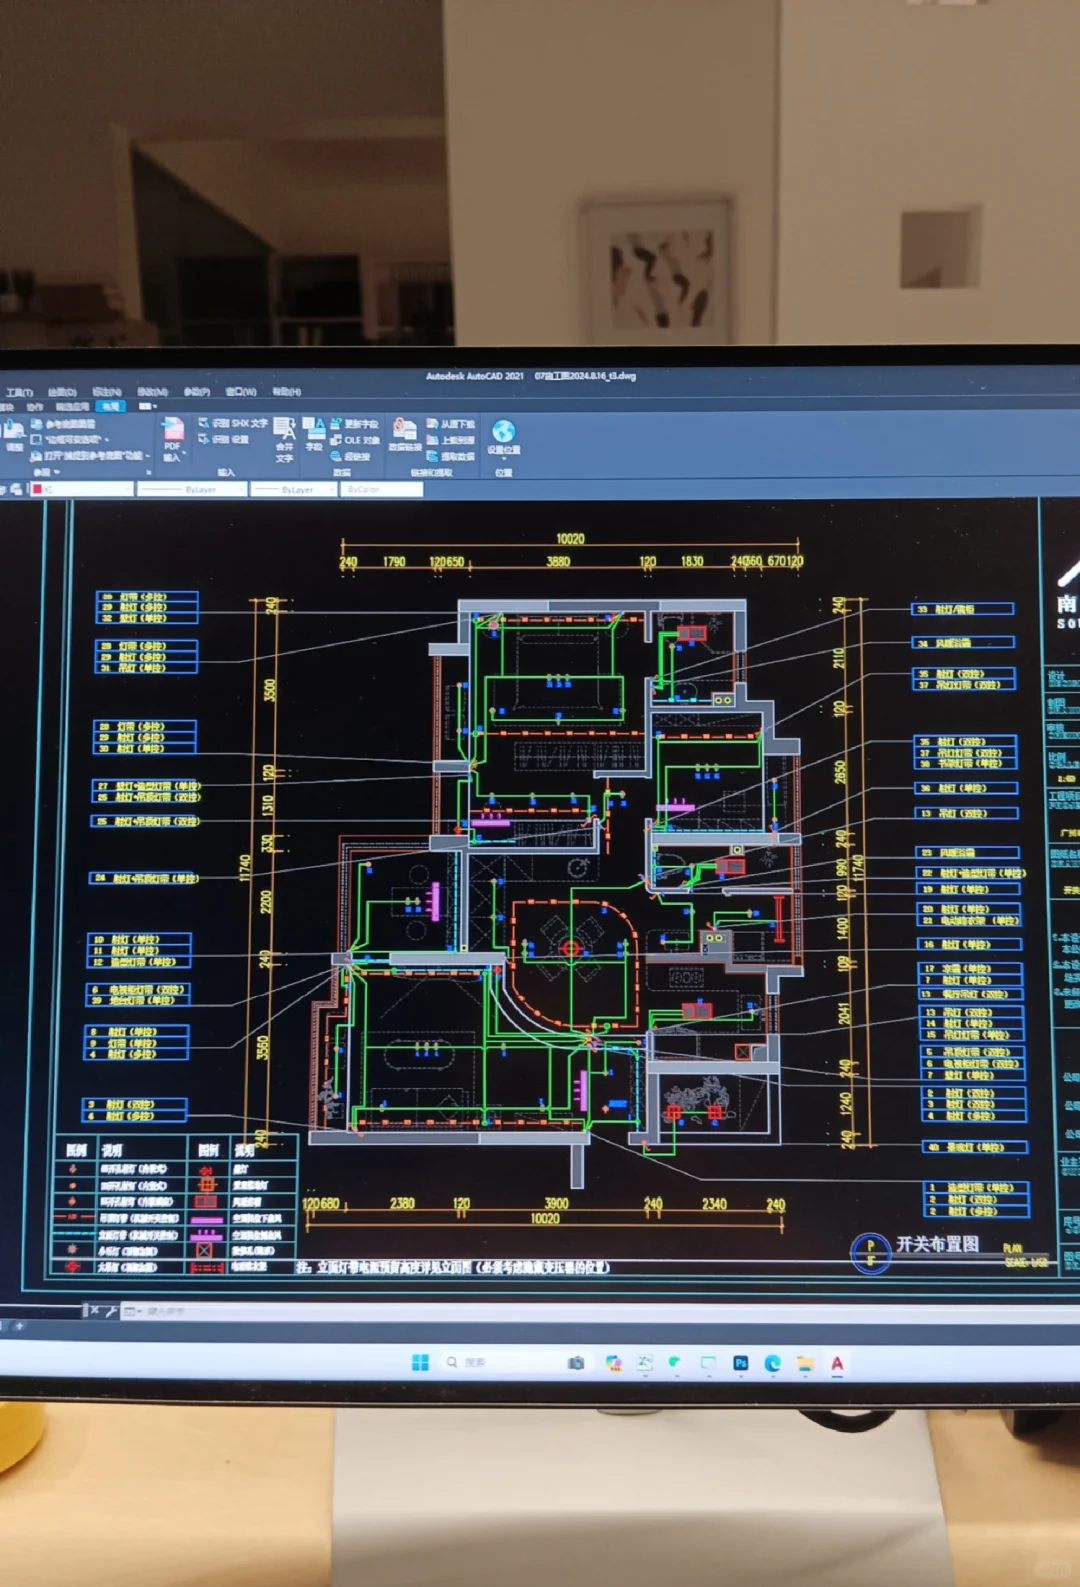Open layer color dropdown with red swatch
This screenshot has height=1587, width=1080.
coord(82,489)
